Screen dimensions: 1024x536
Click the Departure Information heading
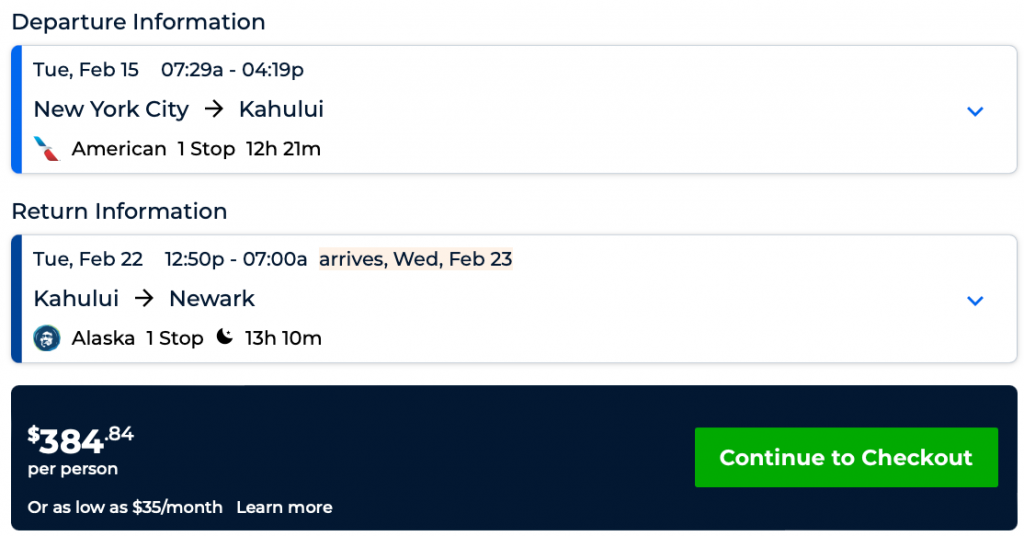coord(138,22)
